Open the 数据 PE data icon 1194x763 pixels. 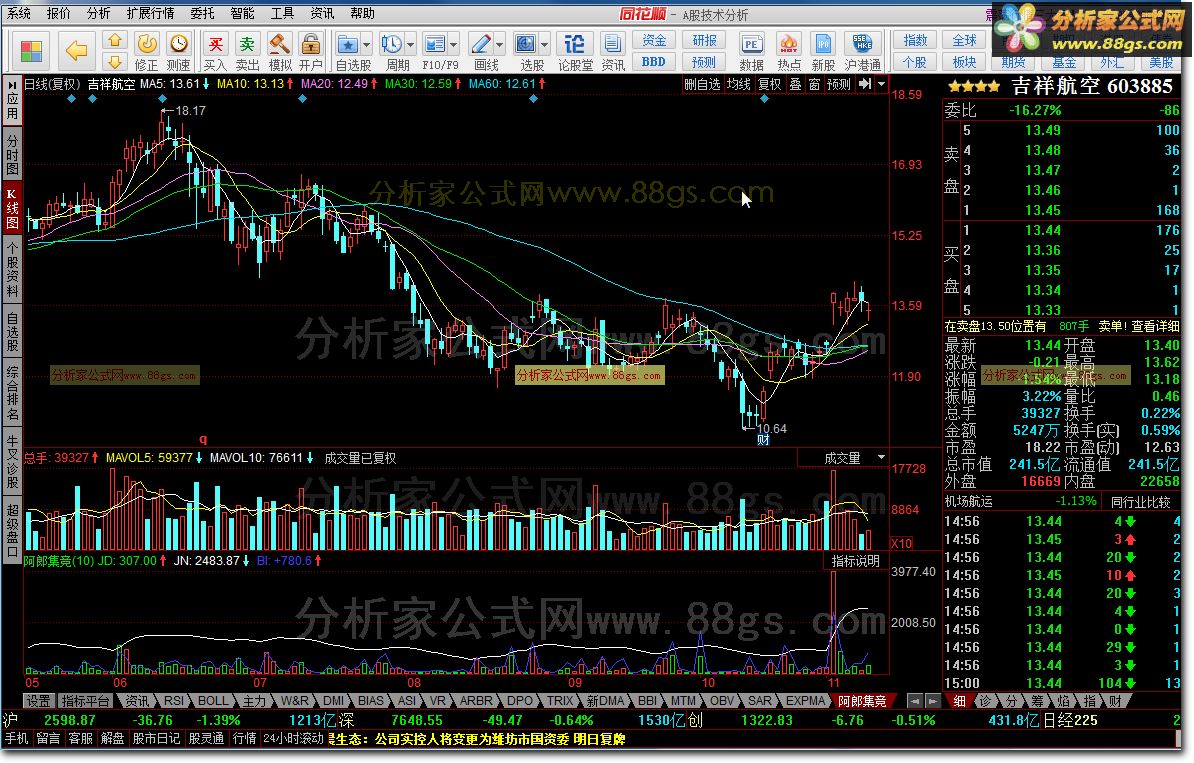pos(752,52)
